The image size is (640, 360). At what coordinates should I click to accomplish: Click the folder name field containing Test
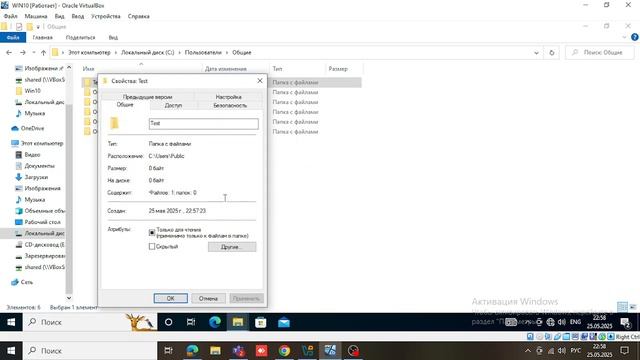pos(204,124)
